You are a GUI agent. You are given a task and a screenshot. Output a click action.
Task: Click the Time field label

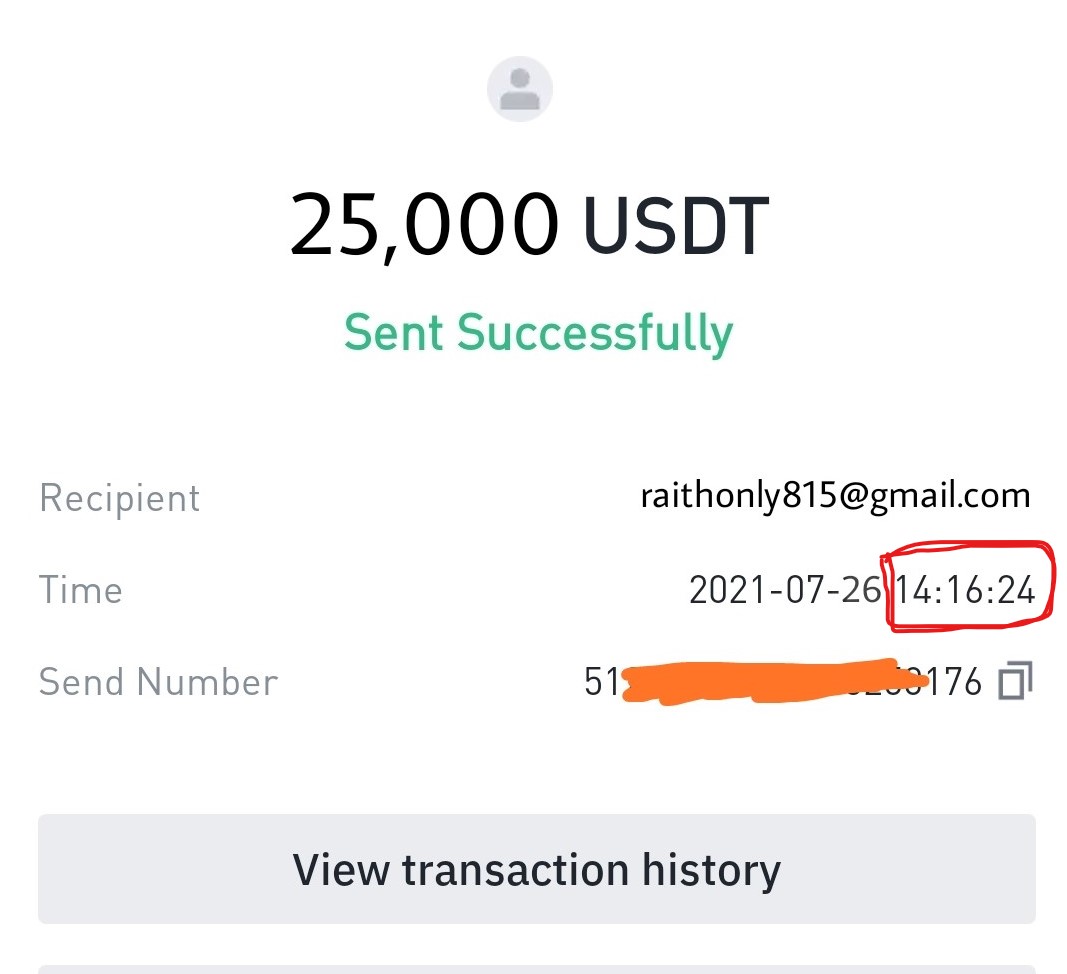pos(80,589)
